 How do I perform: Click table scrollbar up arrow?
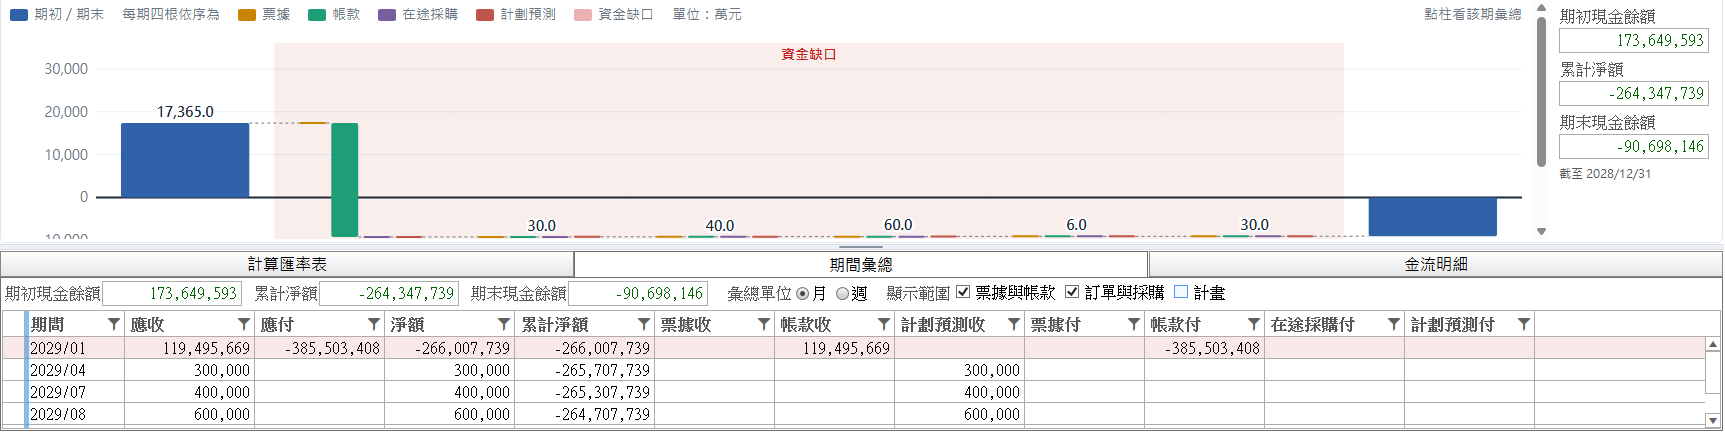click(1713, 344)
